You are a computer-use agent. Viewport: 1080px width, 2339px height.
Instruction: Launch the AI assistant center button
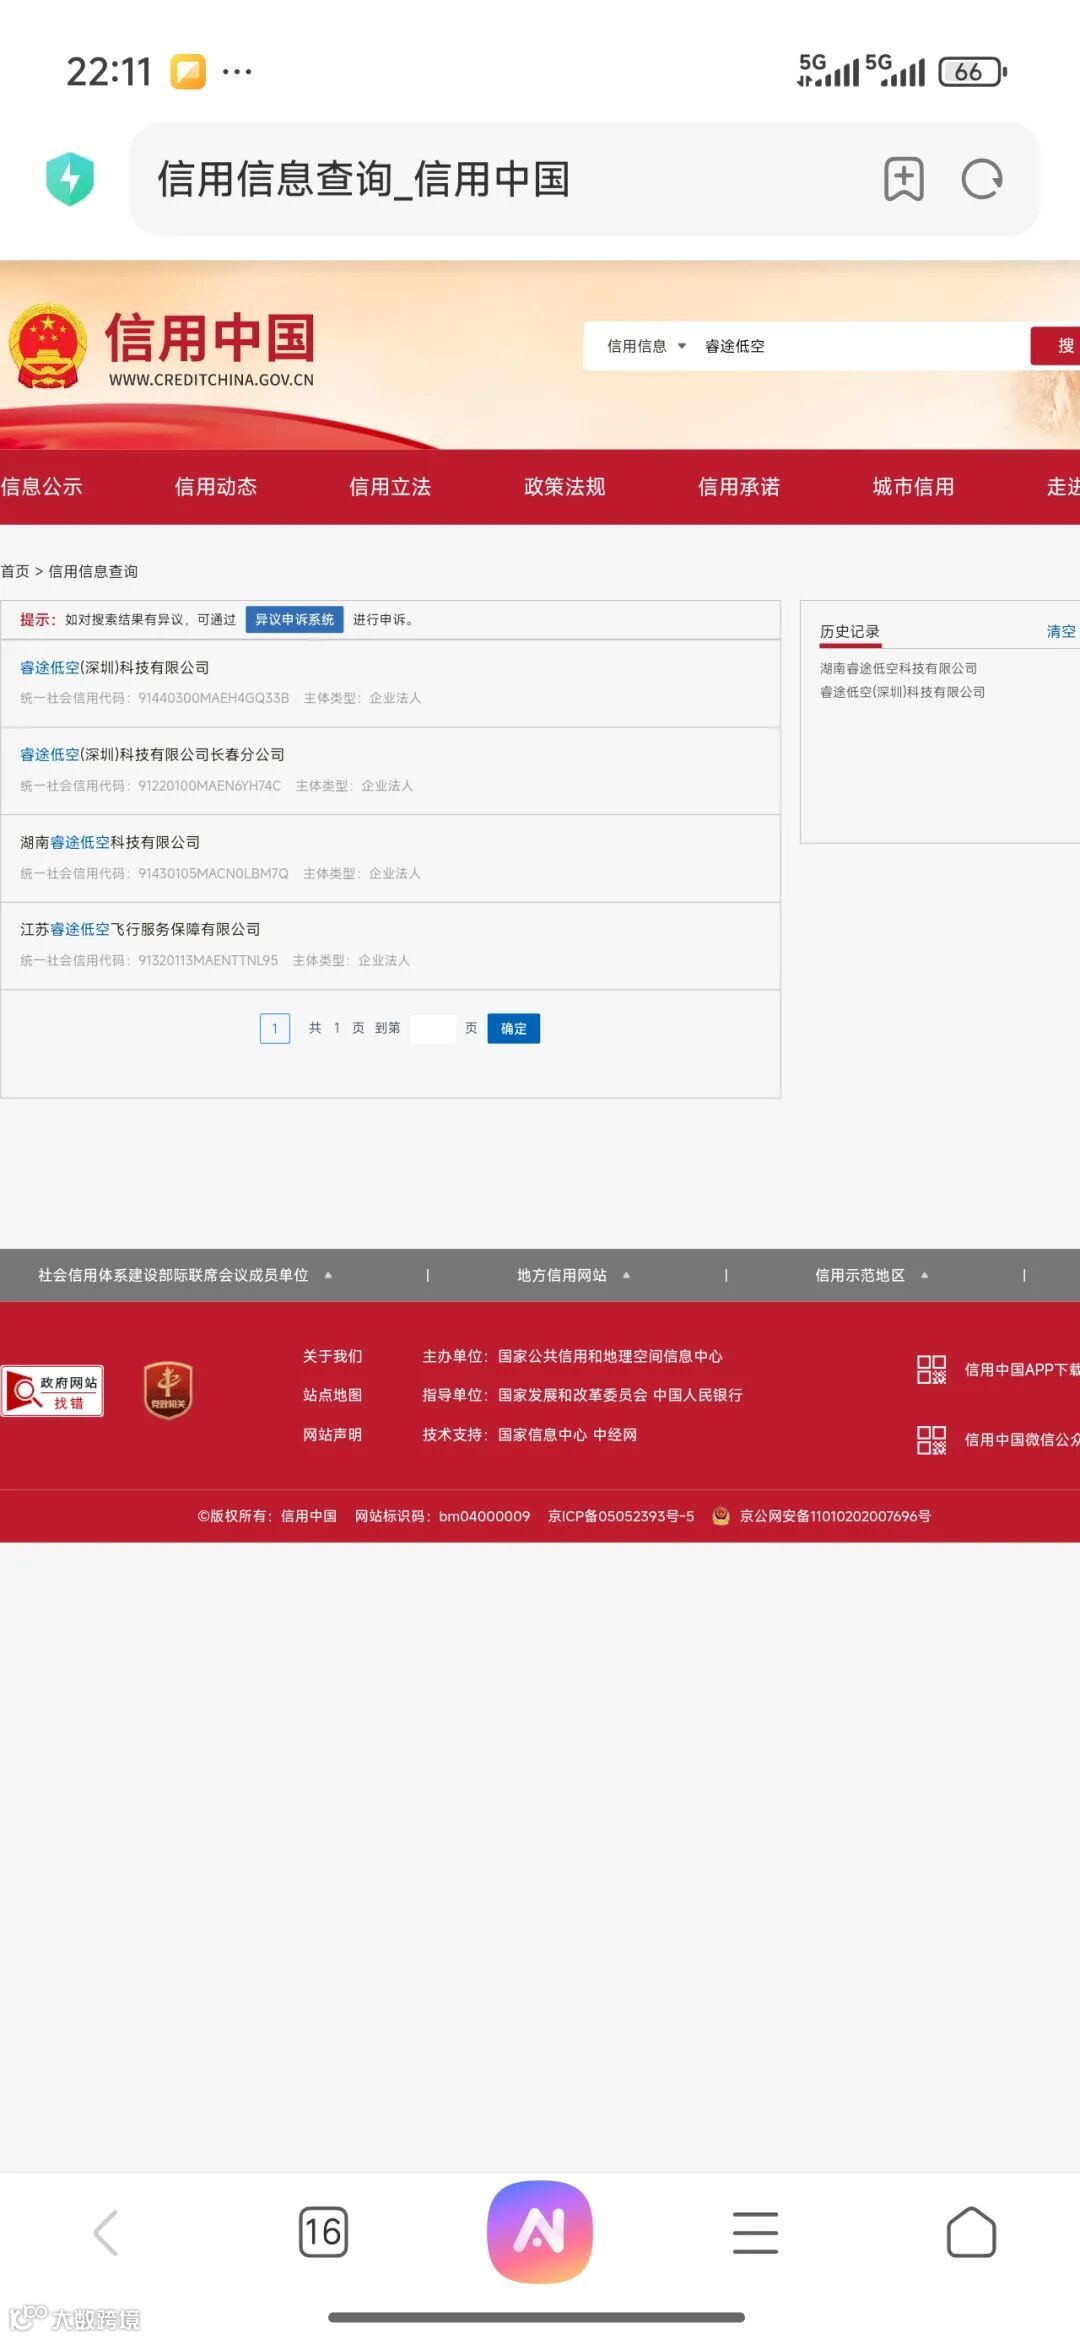click(540, 2231)
